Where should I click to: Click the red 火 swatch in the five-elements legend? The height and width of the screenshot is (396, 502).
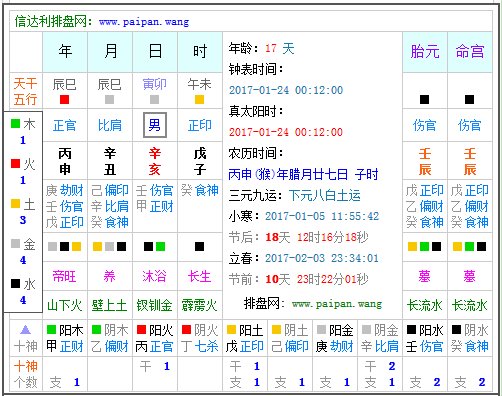tap(15, 164)
